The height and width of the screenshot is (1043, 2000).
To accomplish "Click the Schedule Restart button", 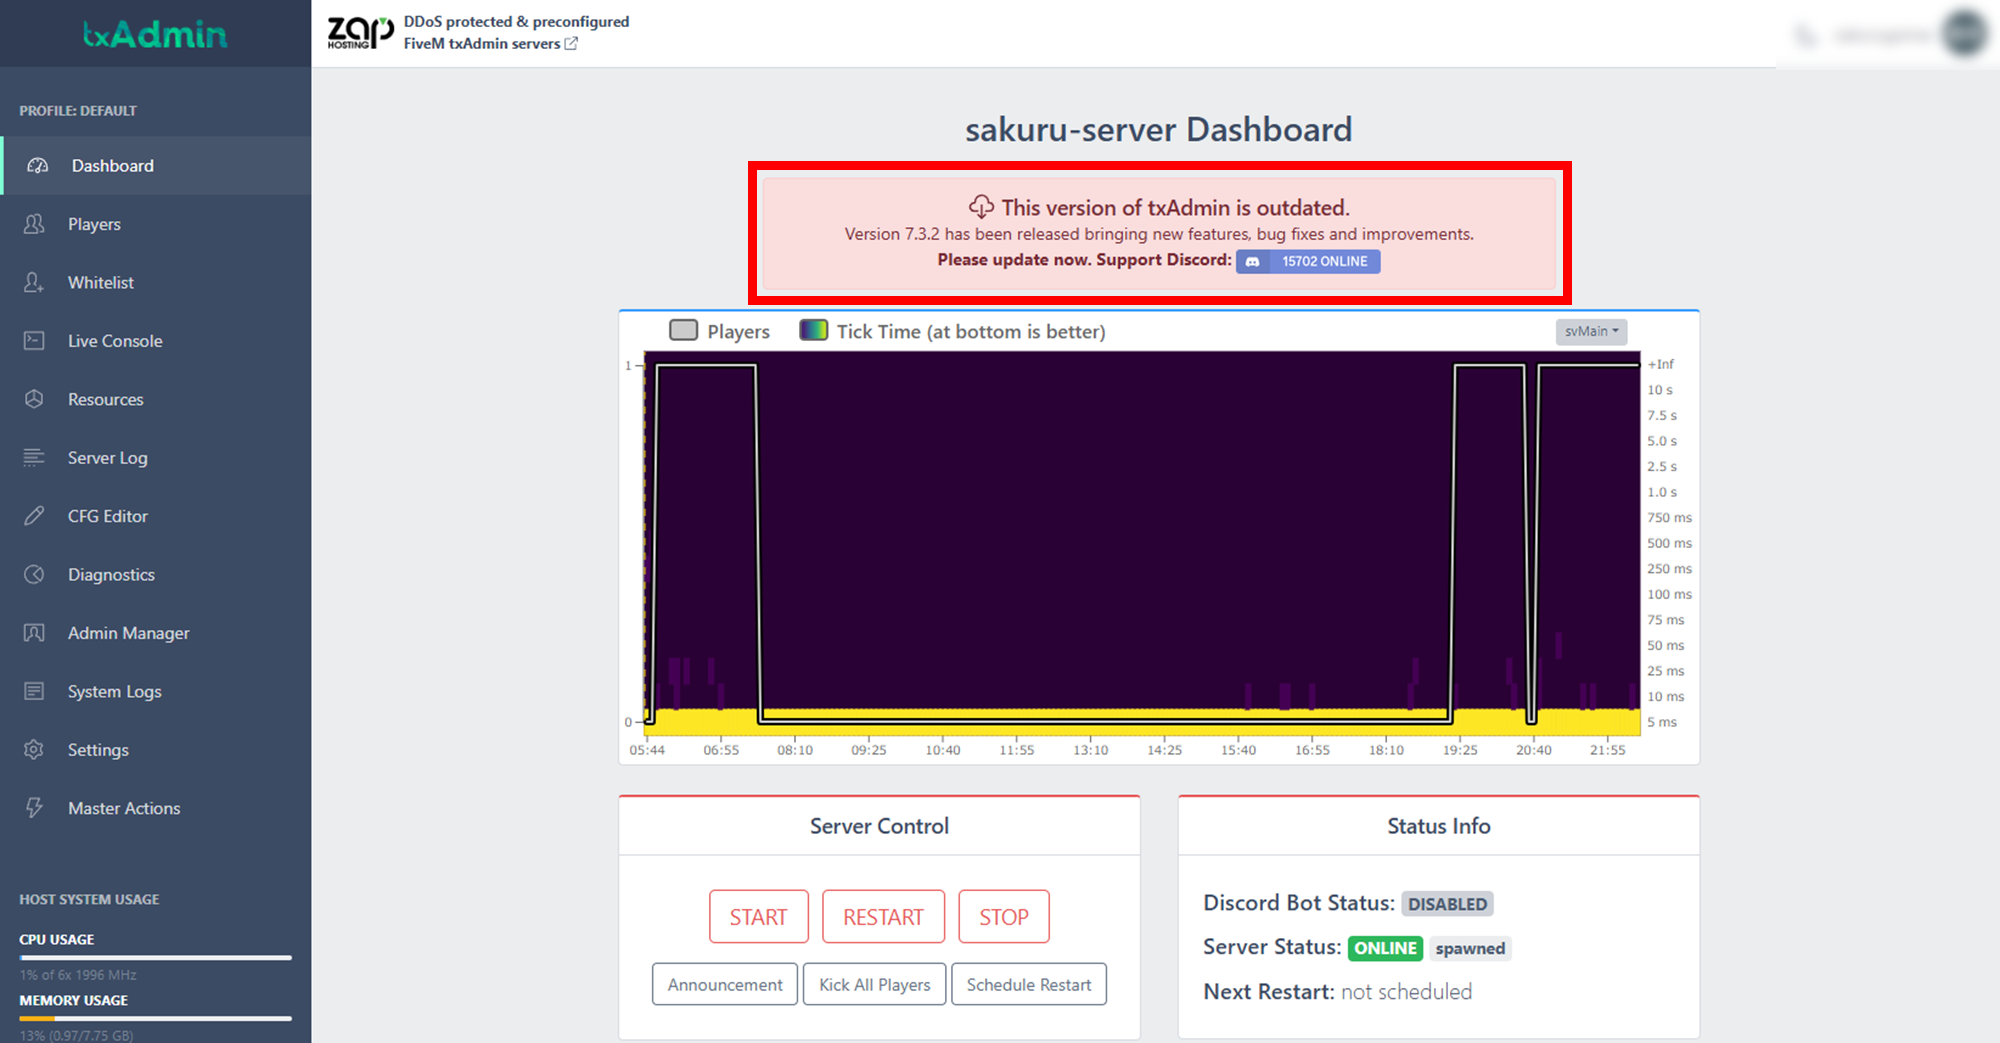I will (x=1028, y=985).
